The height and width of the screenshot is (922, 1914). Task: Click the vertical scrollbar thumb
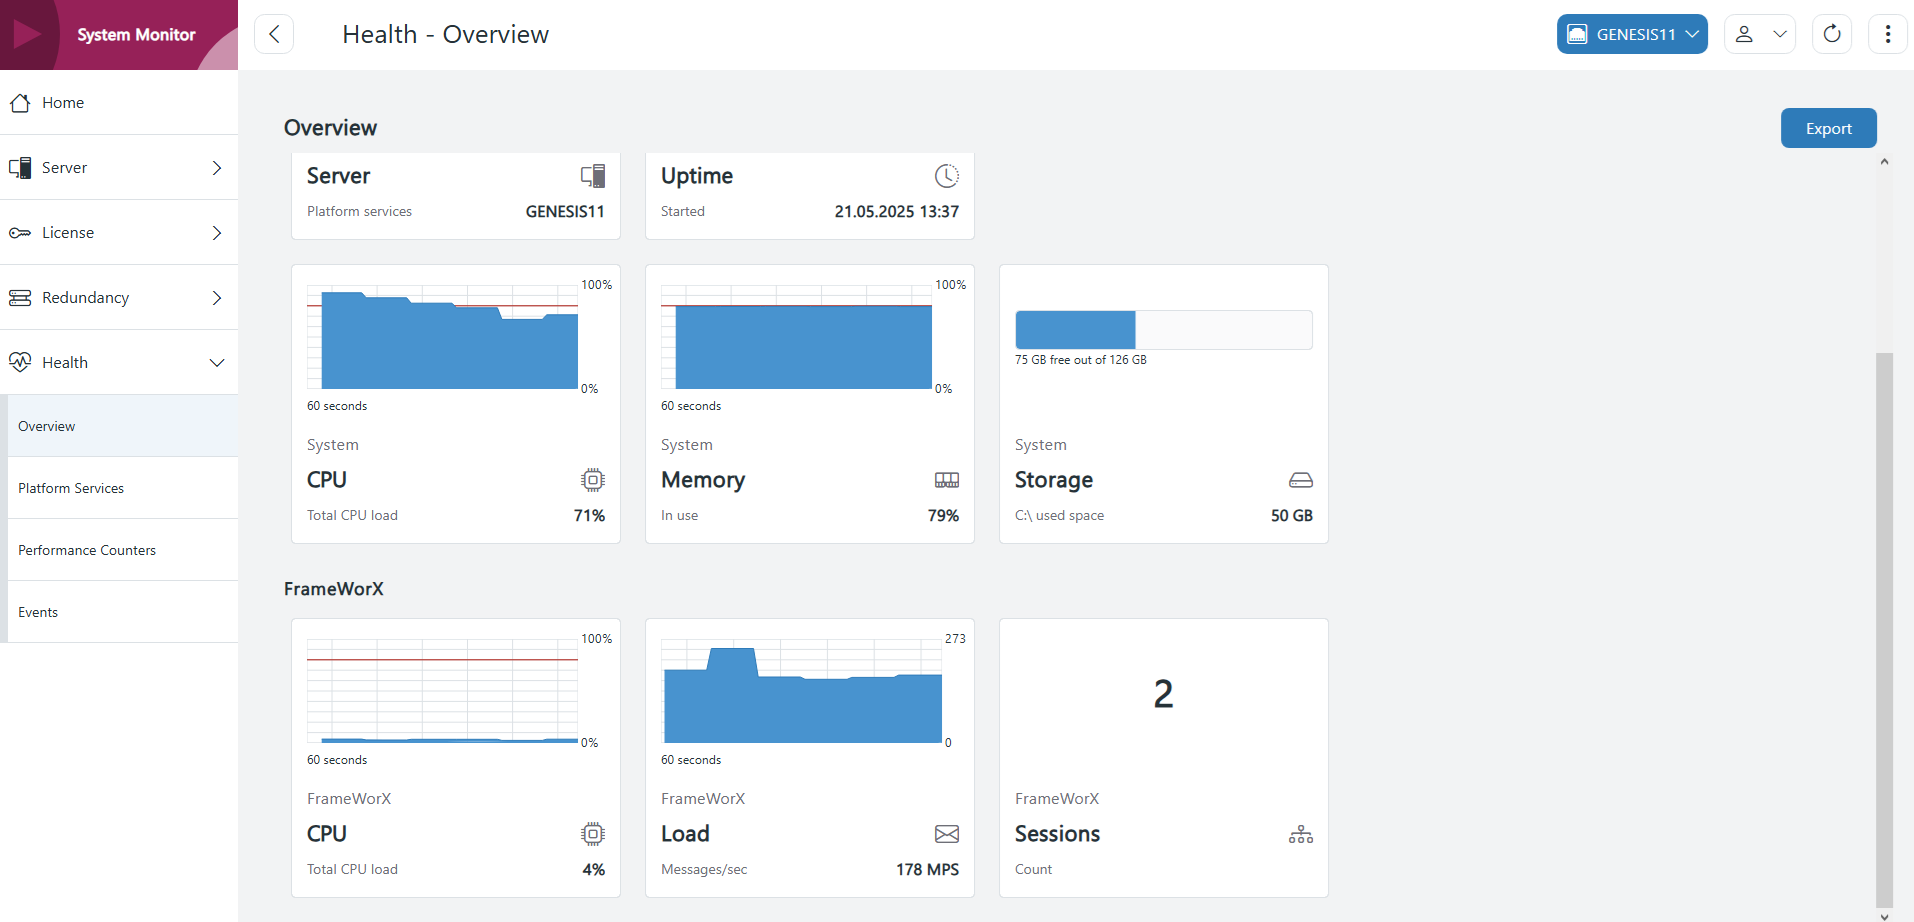coord(1884,628)
